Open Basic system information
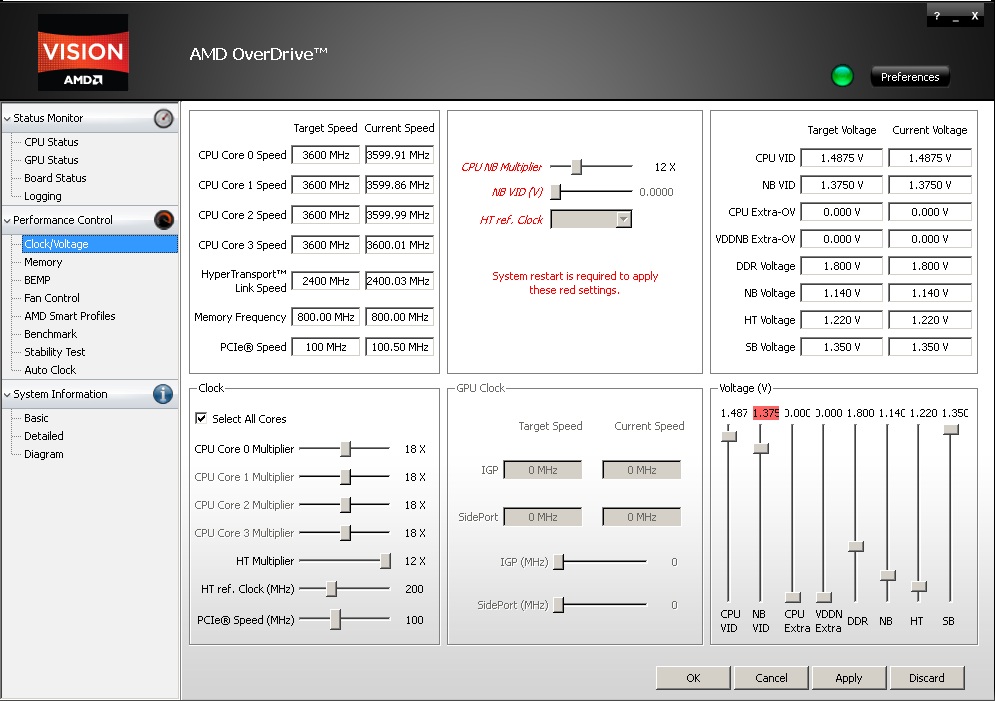This screenshot has height=701, width=995. (36, 418)
